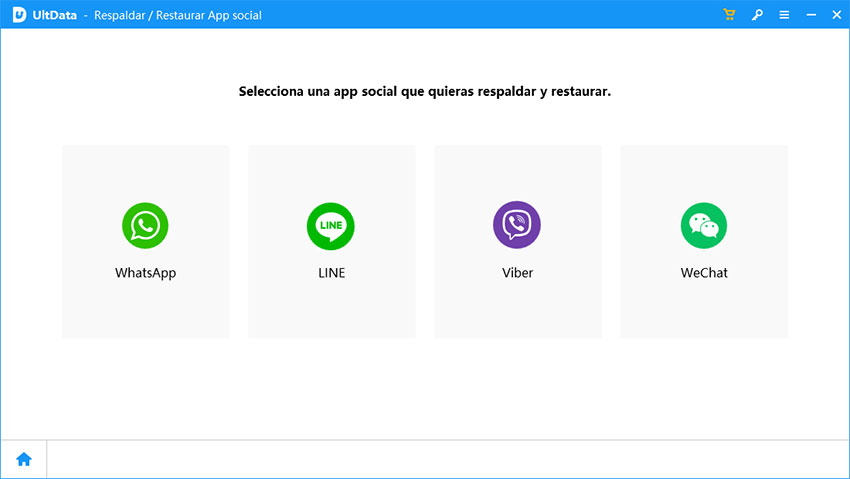This screenshot has width=850, height=479.
Task: Click the LINE label text
Action: click(331, 273)
